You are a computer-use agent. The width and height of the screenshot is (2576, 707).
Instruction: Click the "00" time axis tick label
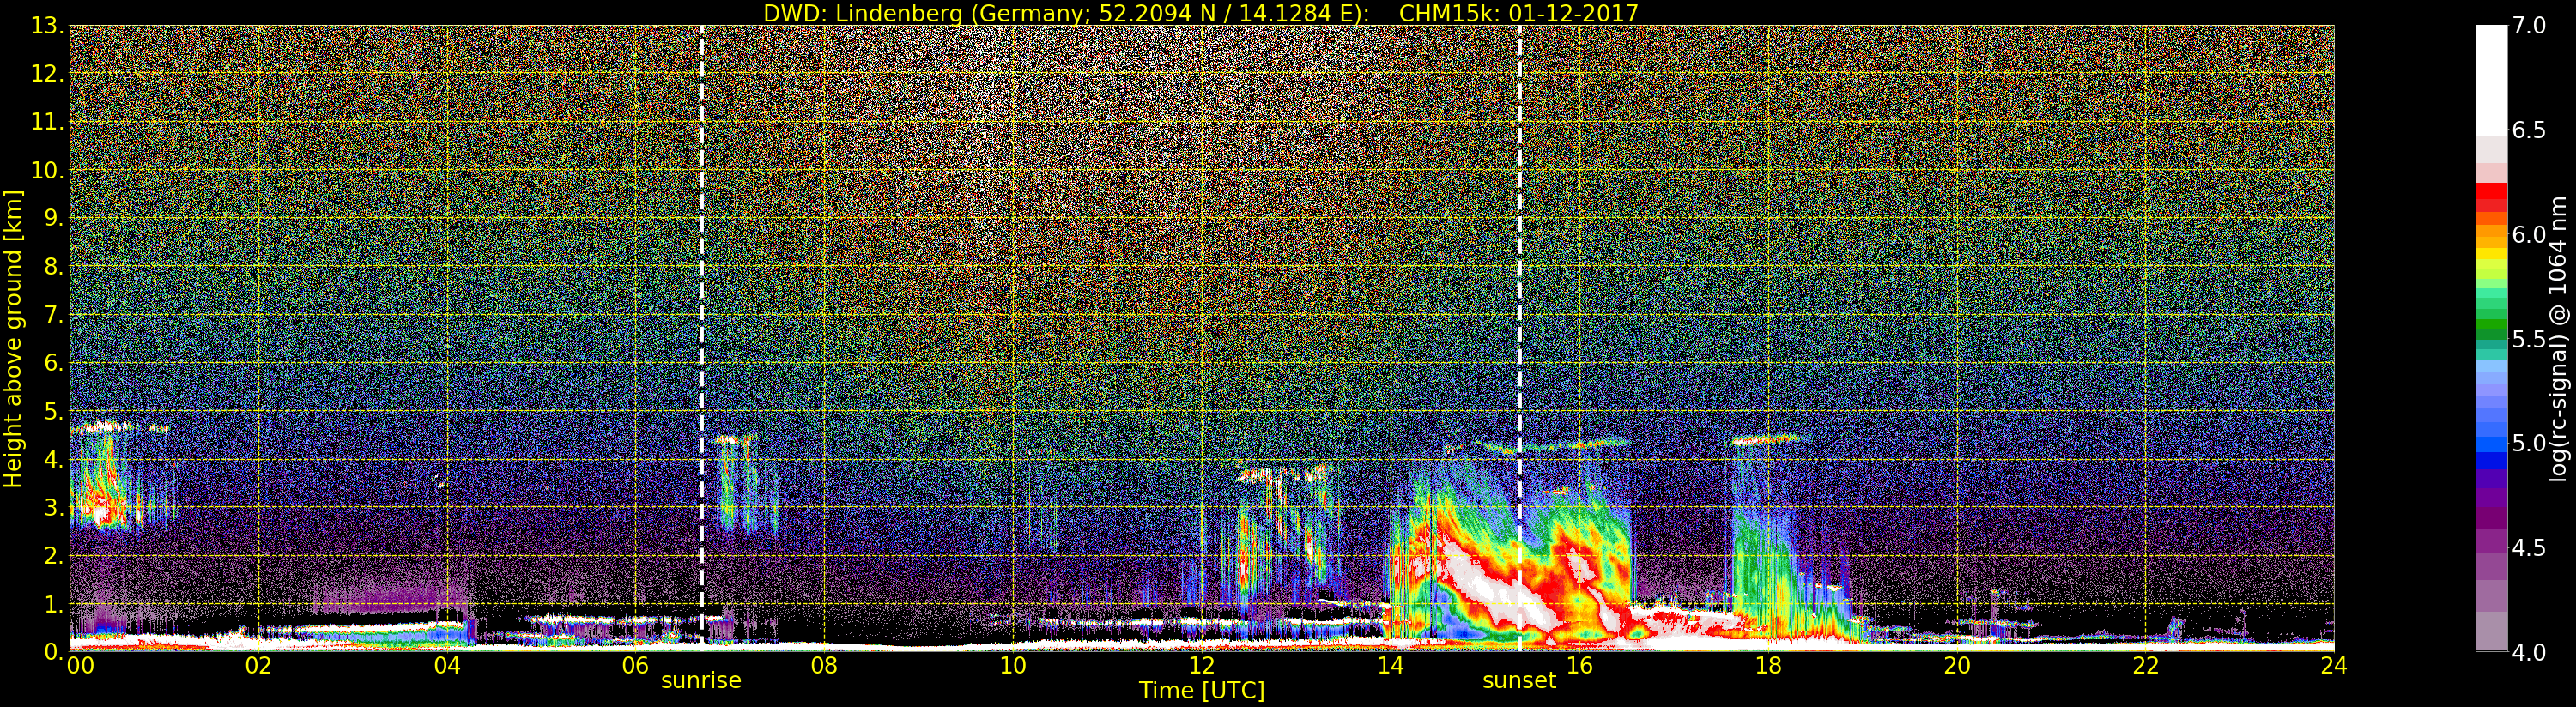pyautogui.click(x=79, y=666)
